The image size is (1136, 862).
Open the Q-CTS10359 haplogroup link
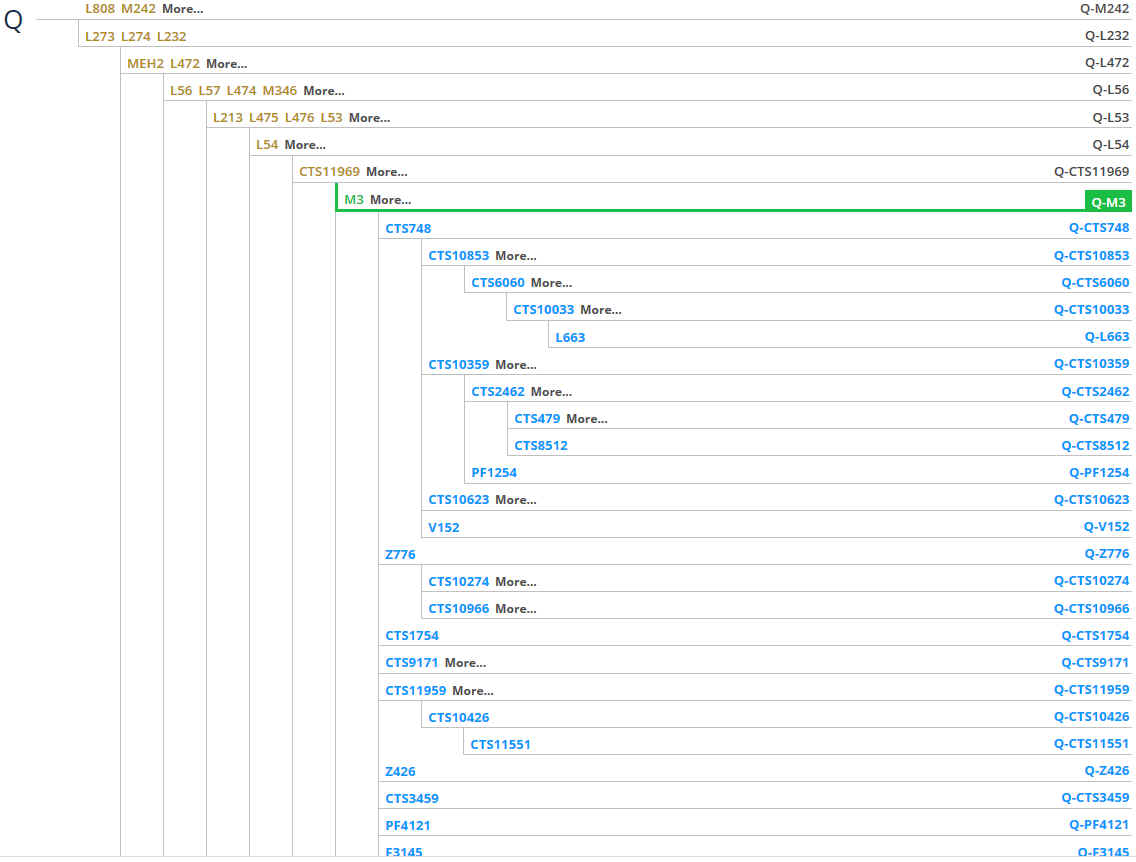tap(1091, 364)
